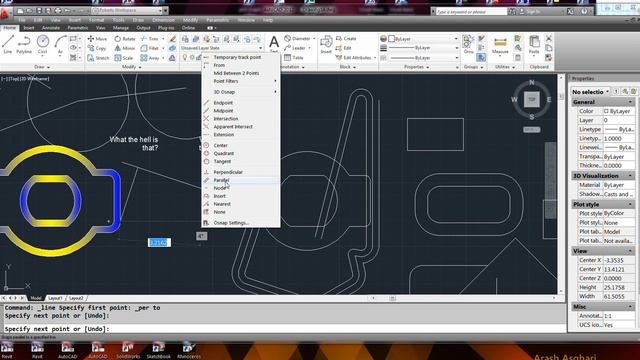
Task: Collapse the General section in Properties
Action: (631, 102)
